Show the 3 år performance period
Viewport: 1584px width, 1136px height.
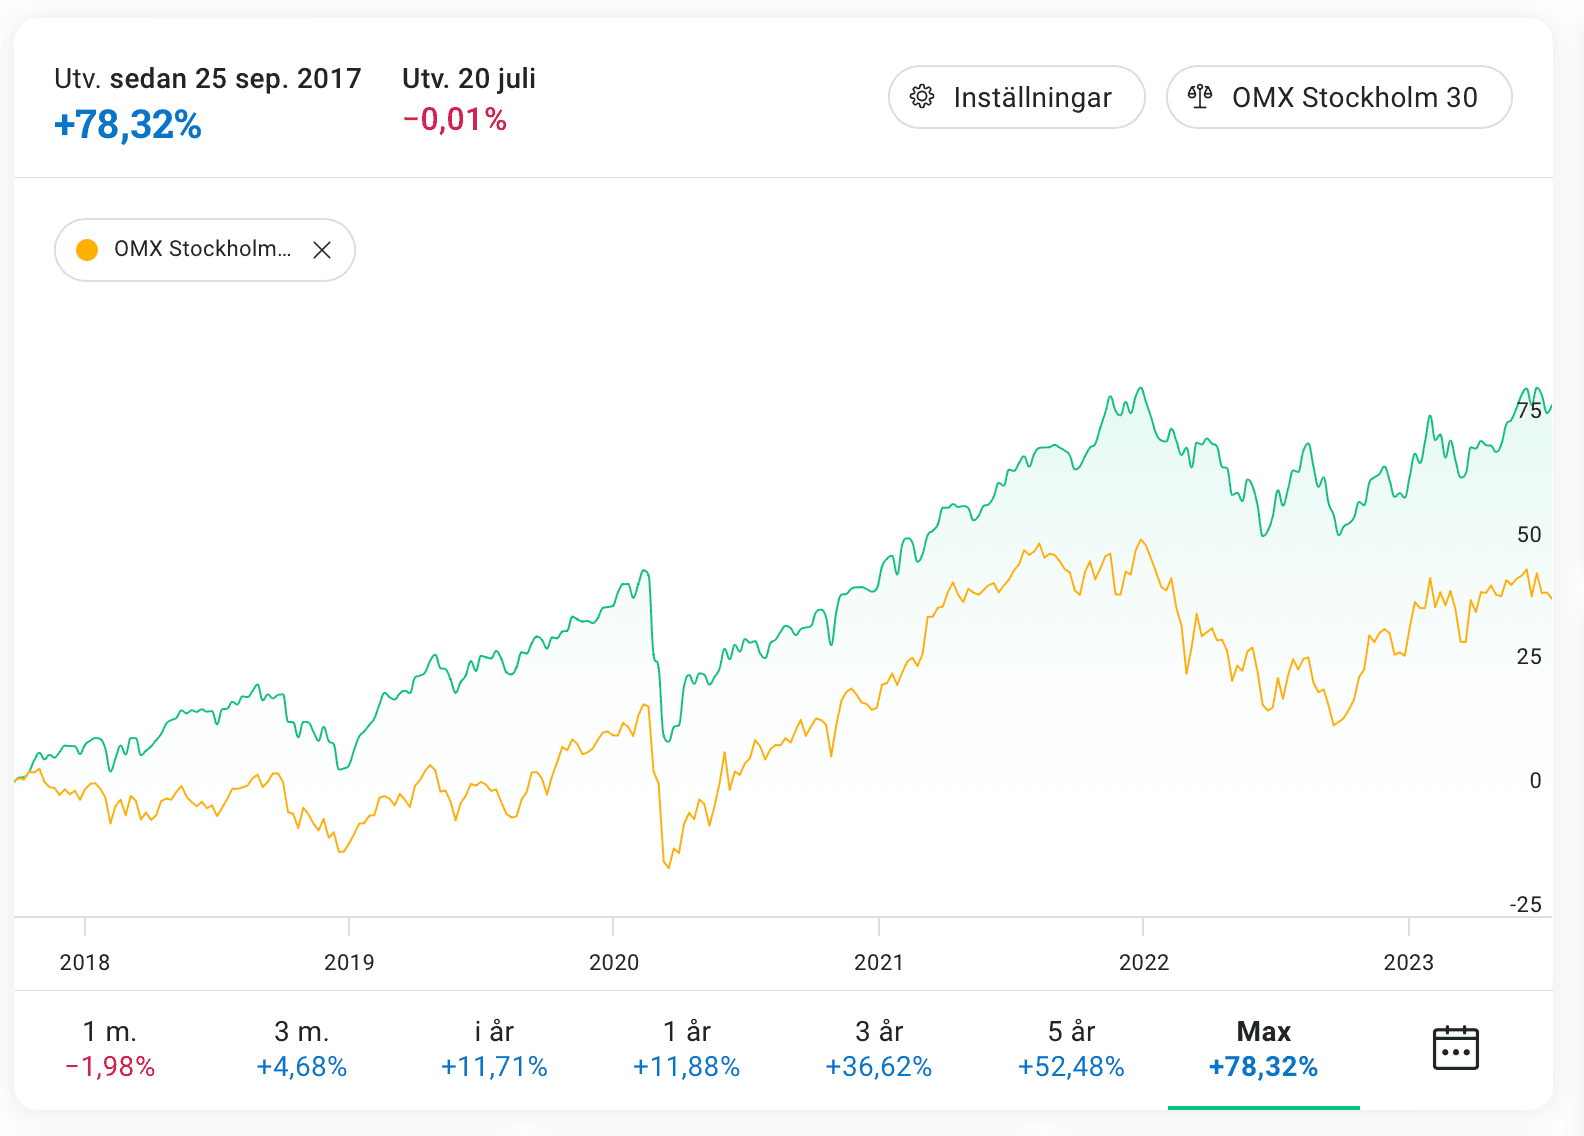tap(879, 1049)
